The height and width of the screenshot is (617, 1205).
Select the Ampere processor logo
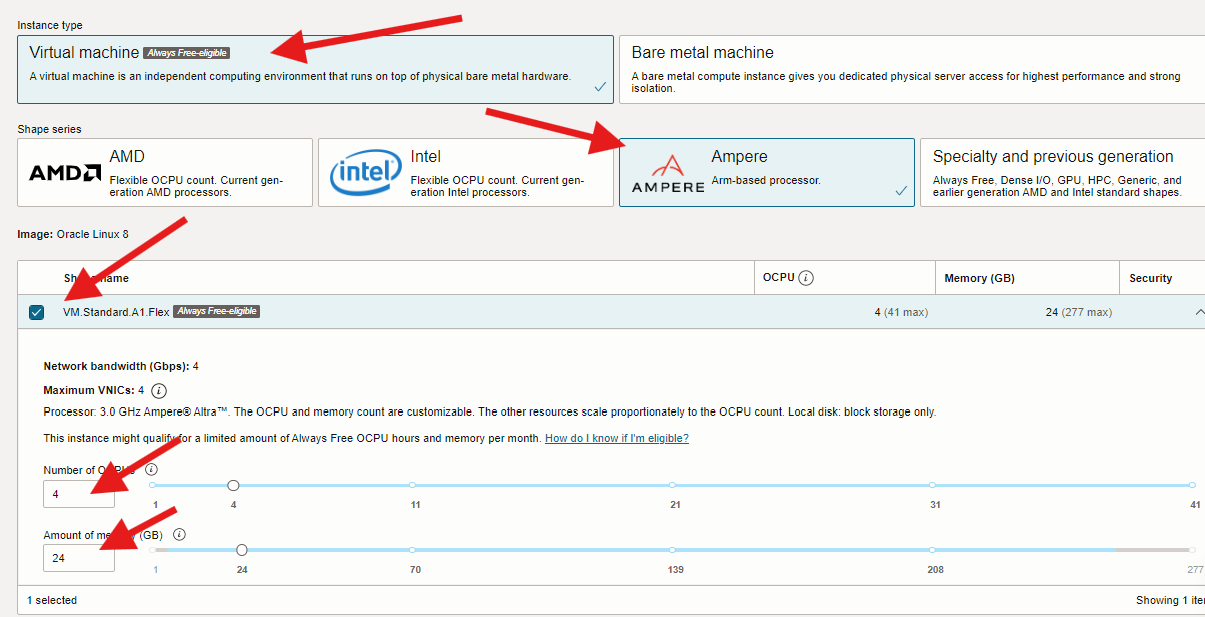pyautogui.click(x=666, y=171)
